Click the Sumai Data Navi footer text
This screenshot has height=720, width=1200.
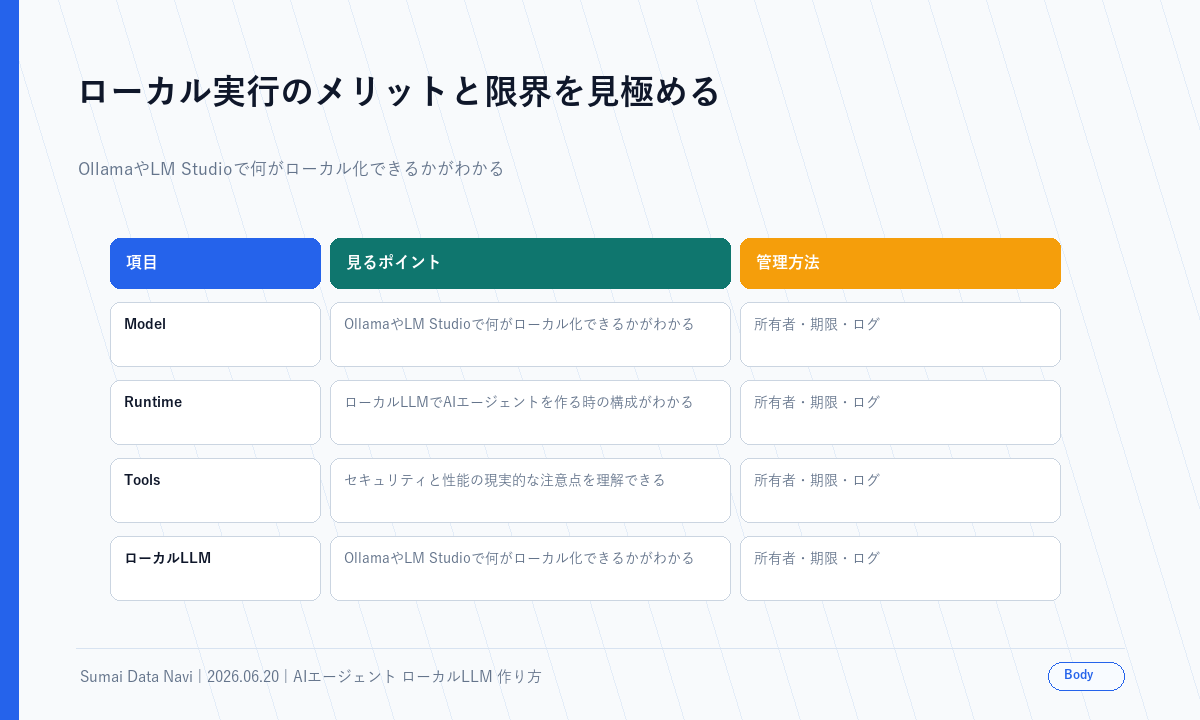pyautogui.click(x=311, y=676)
